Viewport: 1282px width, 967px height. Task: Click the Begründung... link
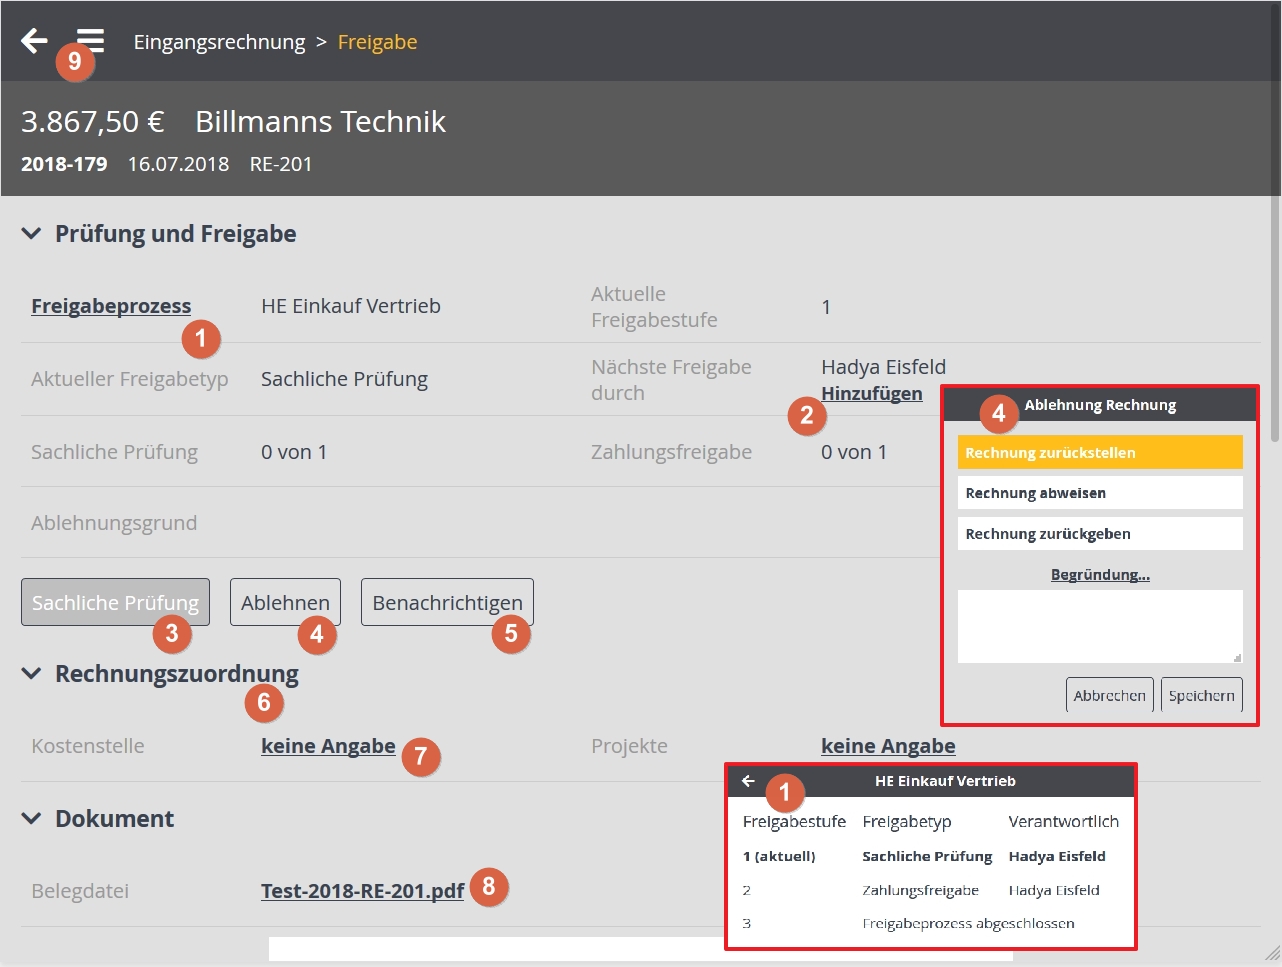1100,574
